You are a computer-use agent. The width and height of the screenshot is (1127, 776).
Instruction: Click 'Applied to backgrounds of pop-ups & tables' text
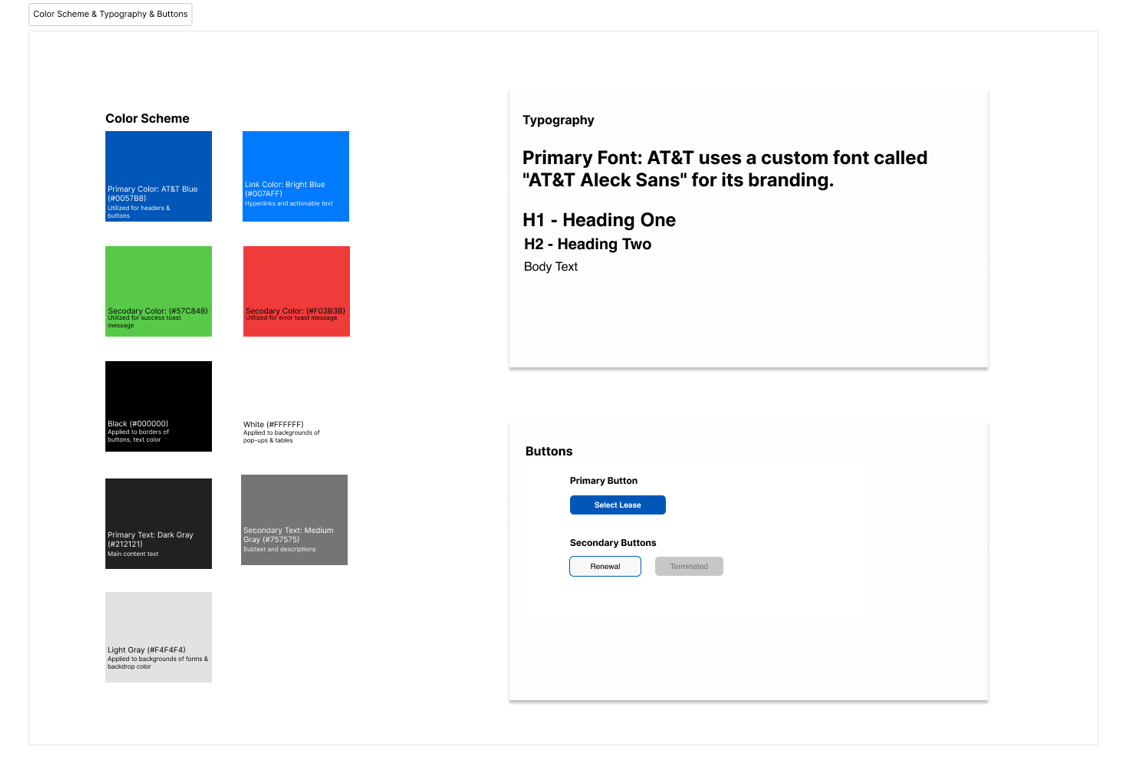coord(281,436)
